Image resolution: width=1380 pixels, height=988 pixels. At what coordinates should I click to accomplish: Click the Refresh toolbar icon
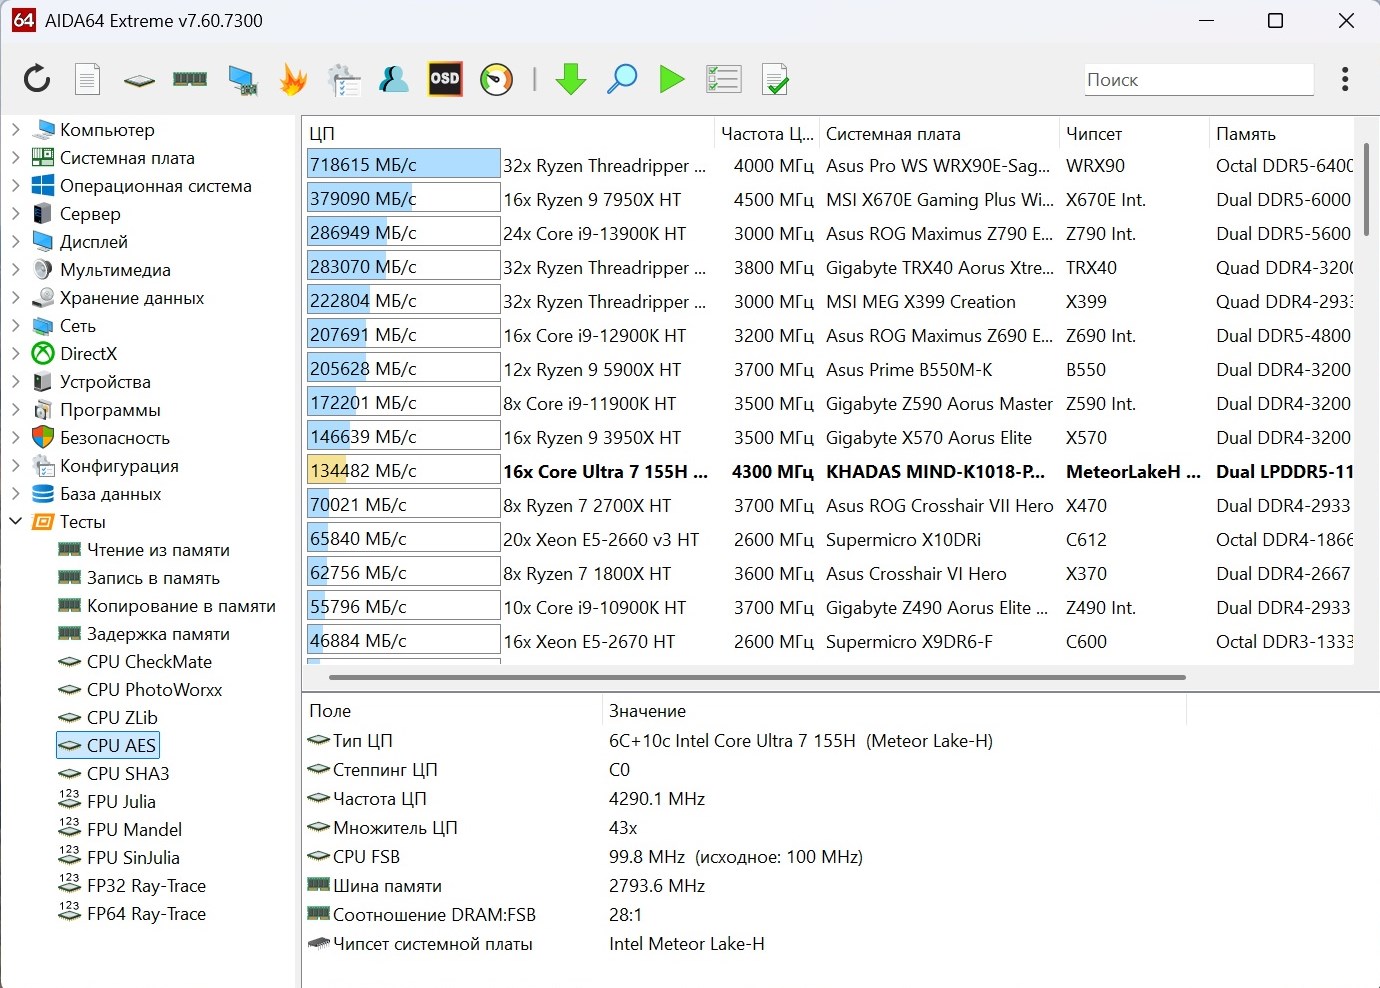37,79
